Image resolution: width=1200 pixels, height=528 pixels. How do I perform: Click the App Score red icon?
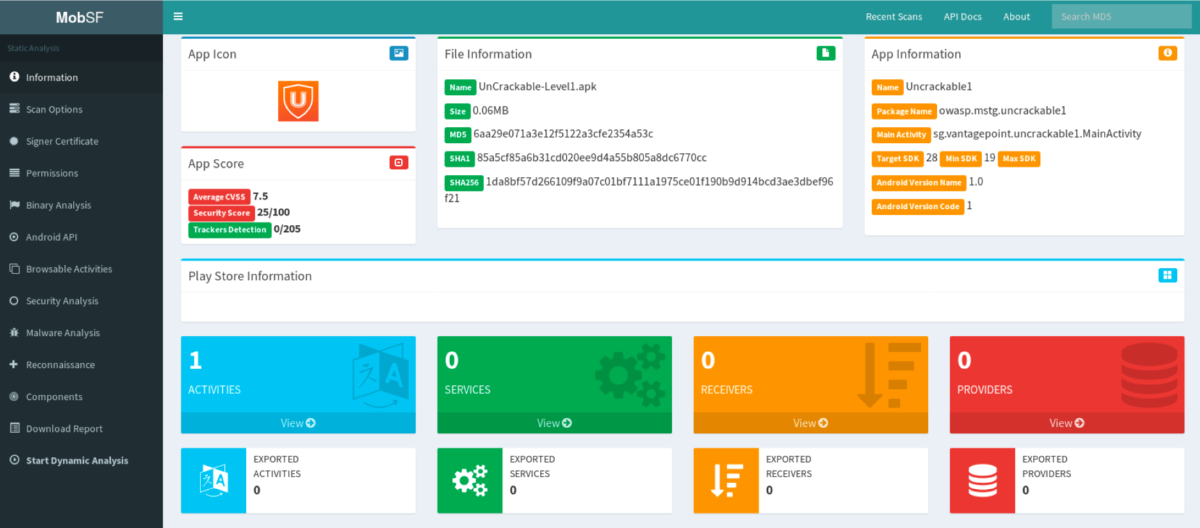pyautogui.click(x=398, y=162)
